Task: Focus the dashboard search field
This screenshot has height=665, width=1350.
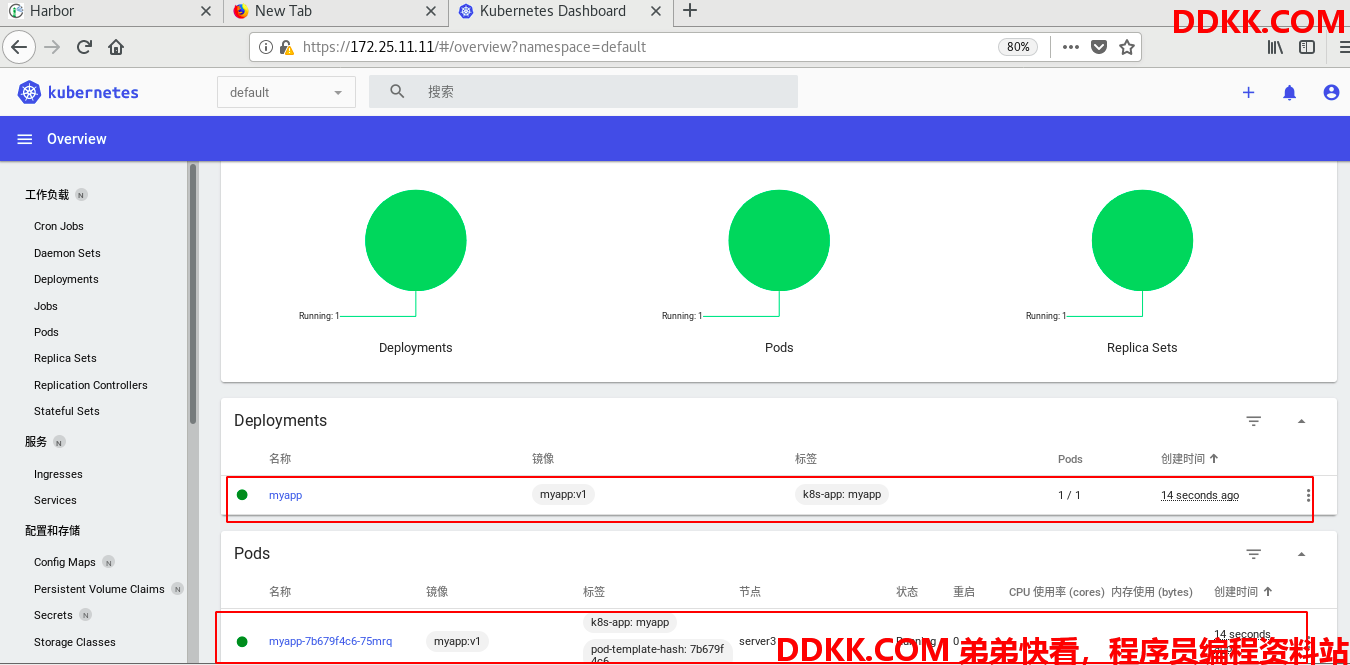Action: (x=583, y=91)
